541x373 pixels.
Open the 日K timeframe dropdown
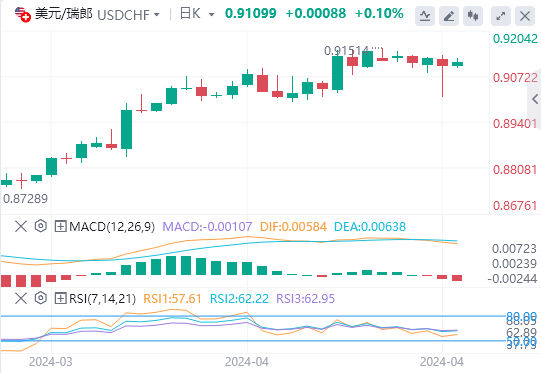(197, 14)
